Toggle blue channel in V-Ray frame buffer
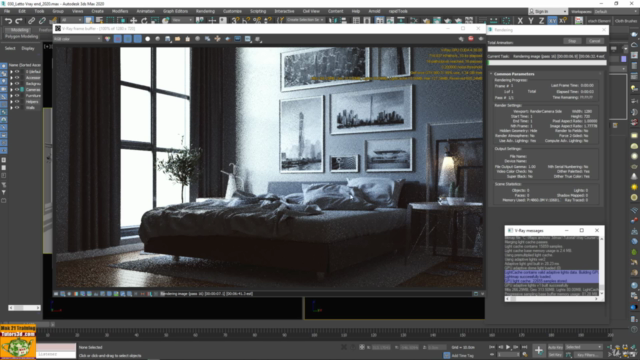The height and width of the screenshot is (360, 640). [138, 39]
